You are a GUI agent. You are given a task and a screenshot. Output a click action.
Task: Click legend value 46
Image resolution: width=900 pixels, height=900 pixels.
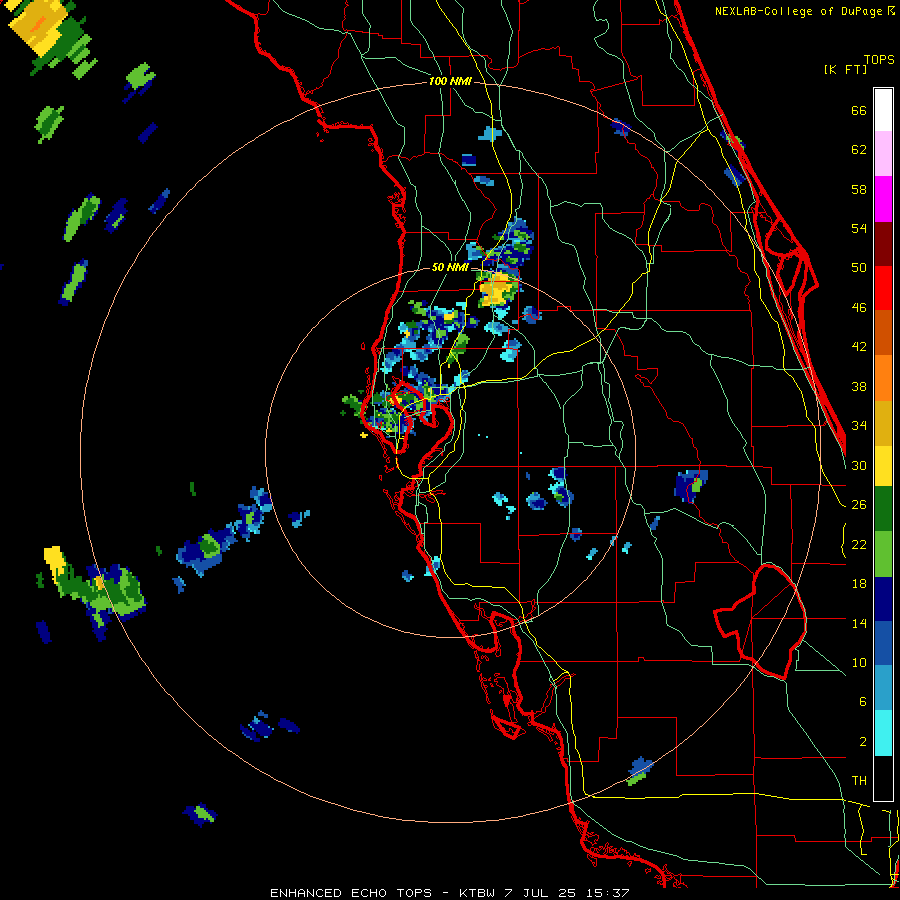(859, 308)
